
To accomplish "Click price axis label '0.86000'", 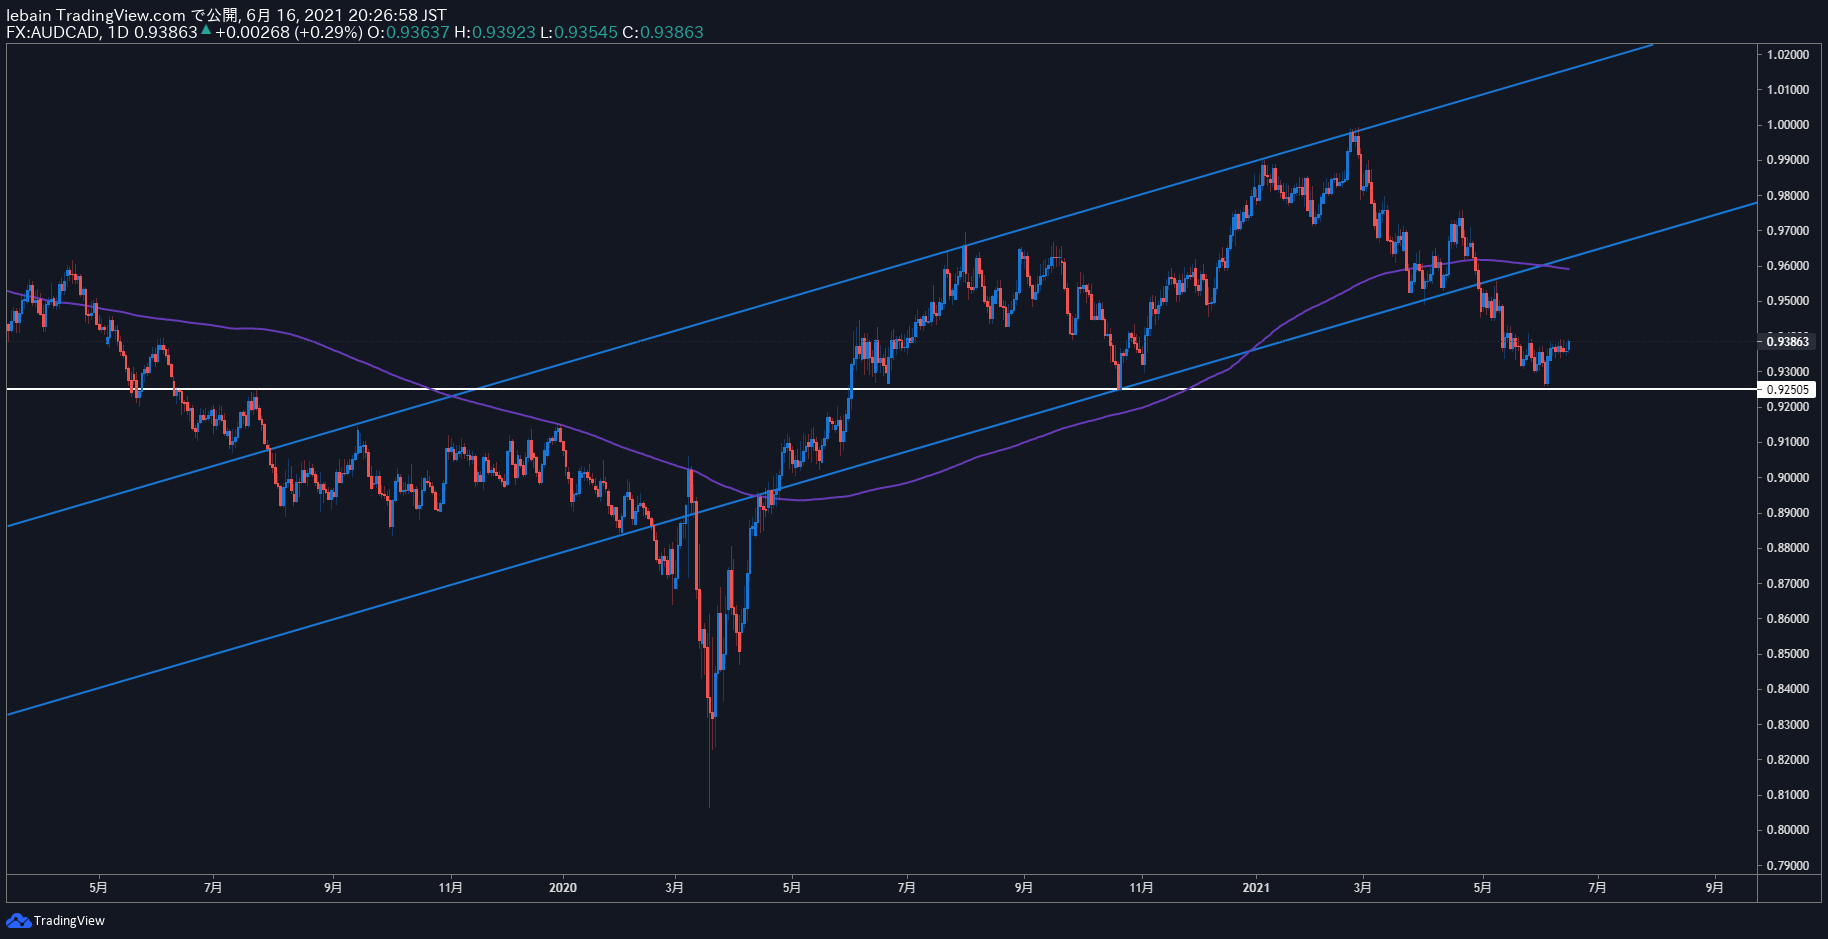I will coord(1788,618).
